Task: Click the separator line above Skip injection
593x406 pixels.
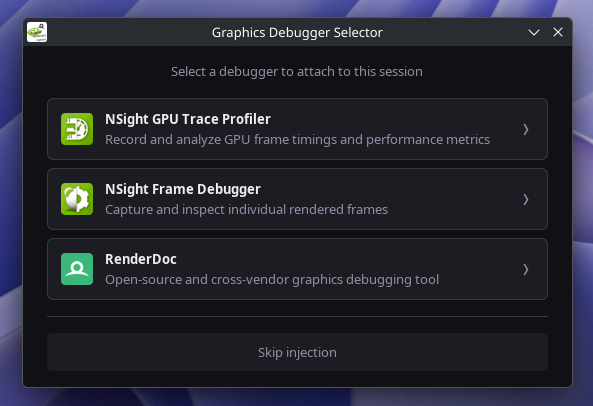Action: 297,316
